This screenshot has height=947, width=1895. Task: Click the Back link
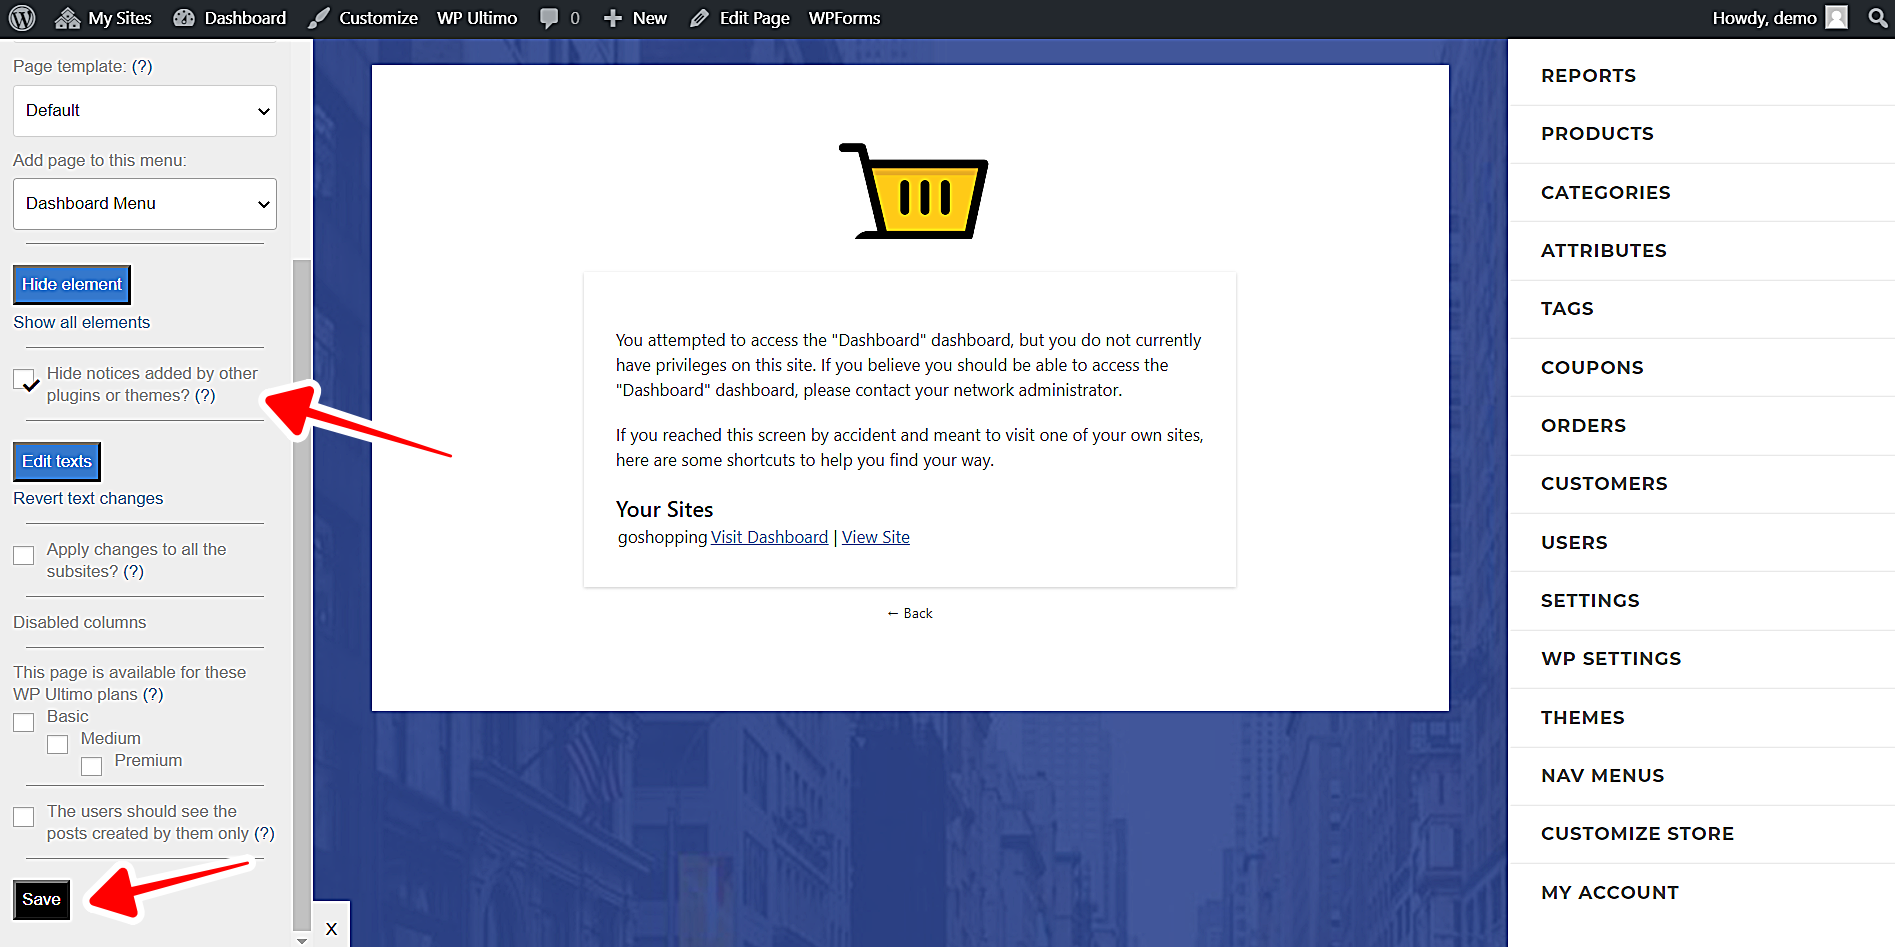[x=910, y=613]
